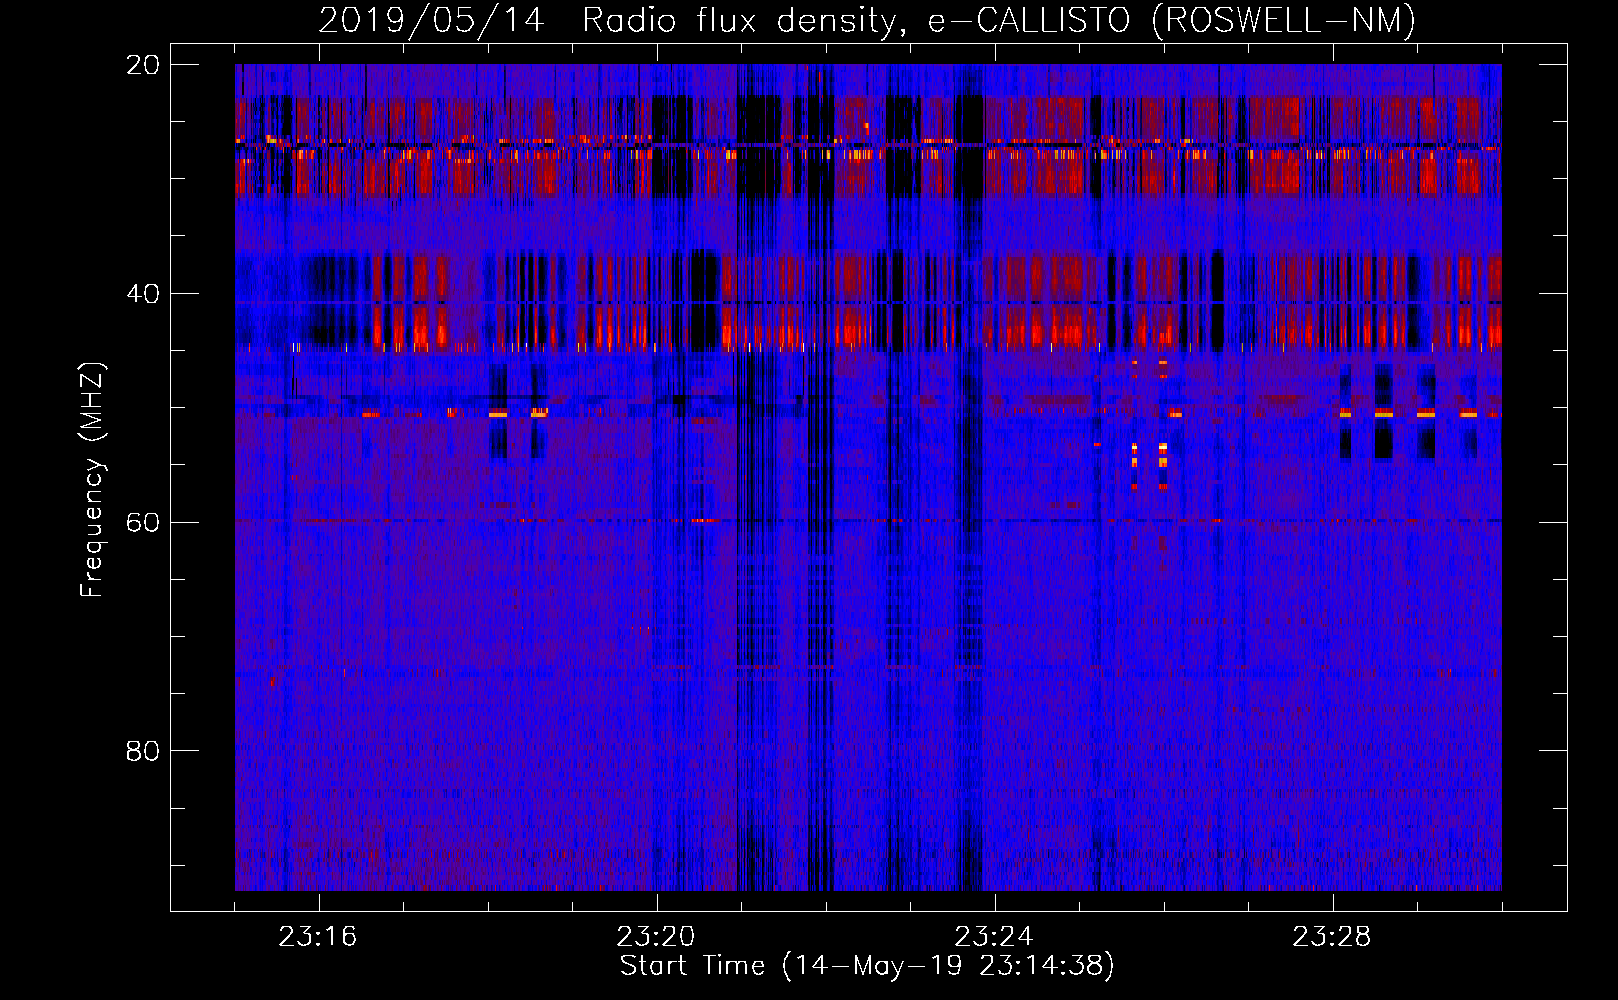The height and width of the screenshot is (1000, 1618).
Task: Click the 23:24 time tick label
Action: click(994, 937)
